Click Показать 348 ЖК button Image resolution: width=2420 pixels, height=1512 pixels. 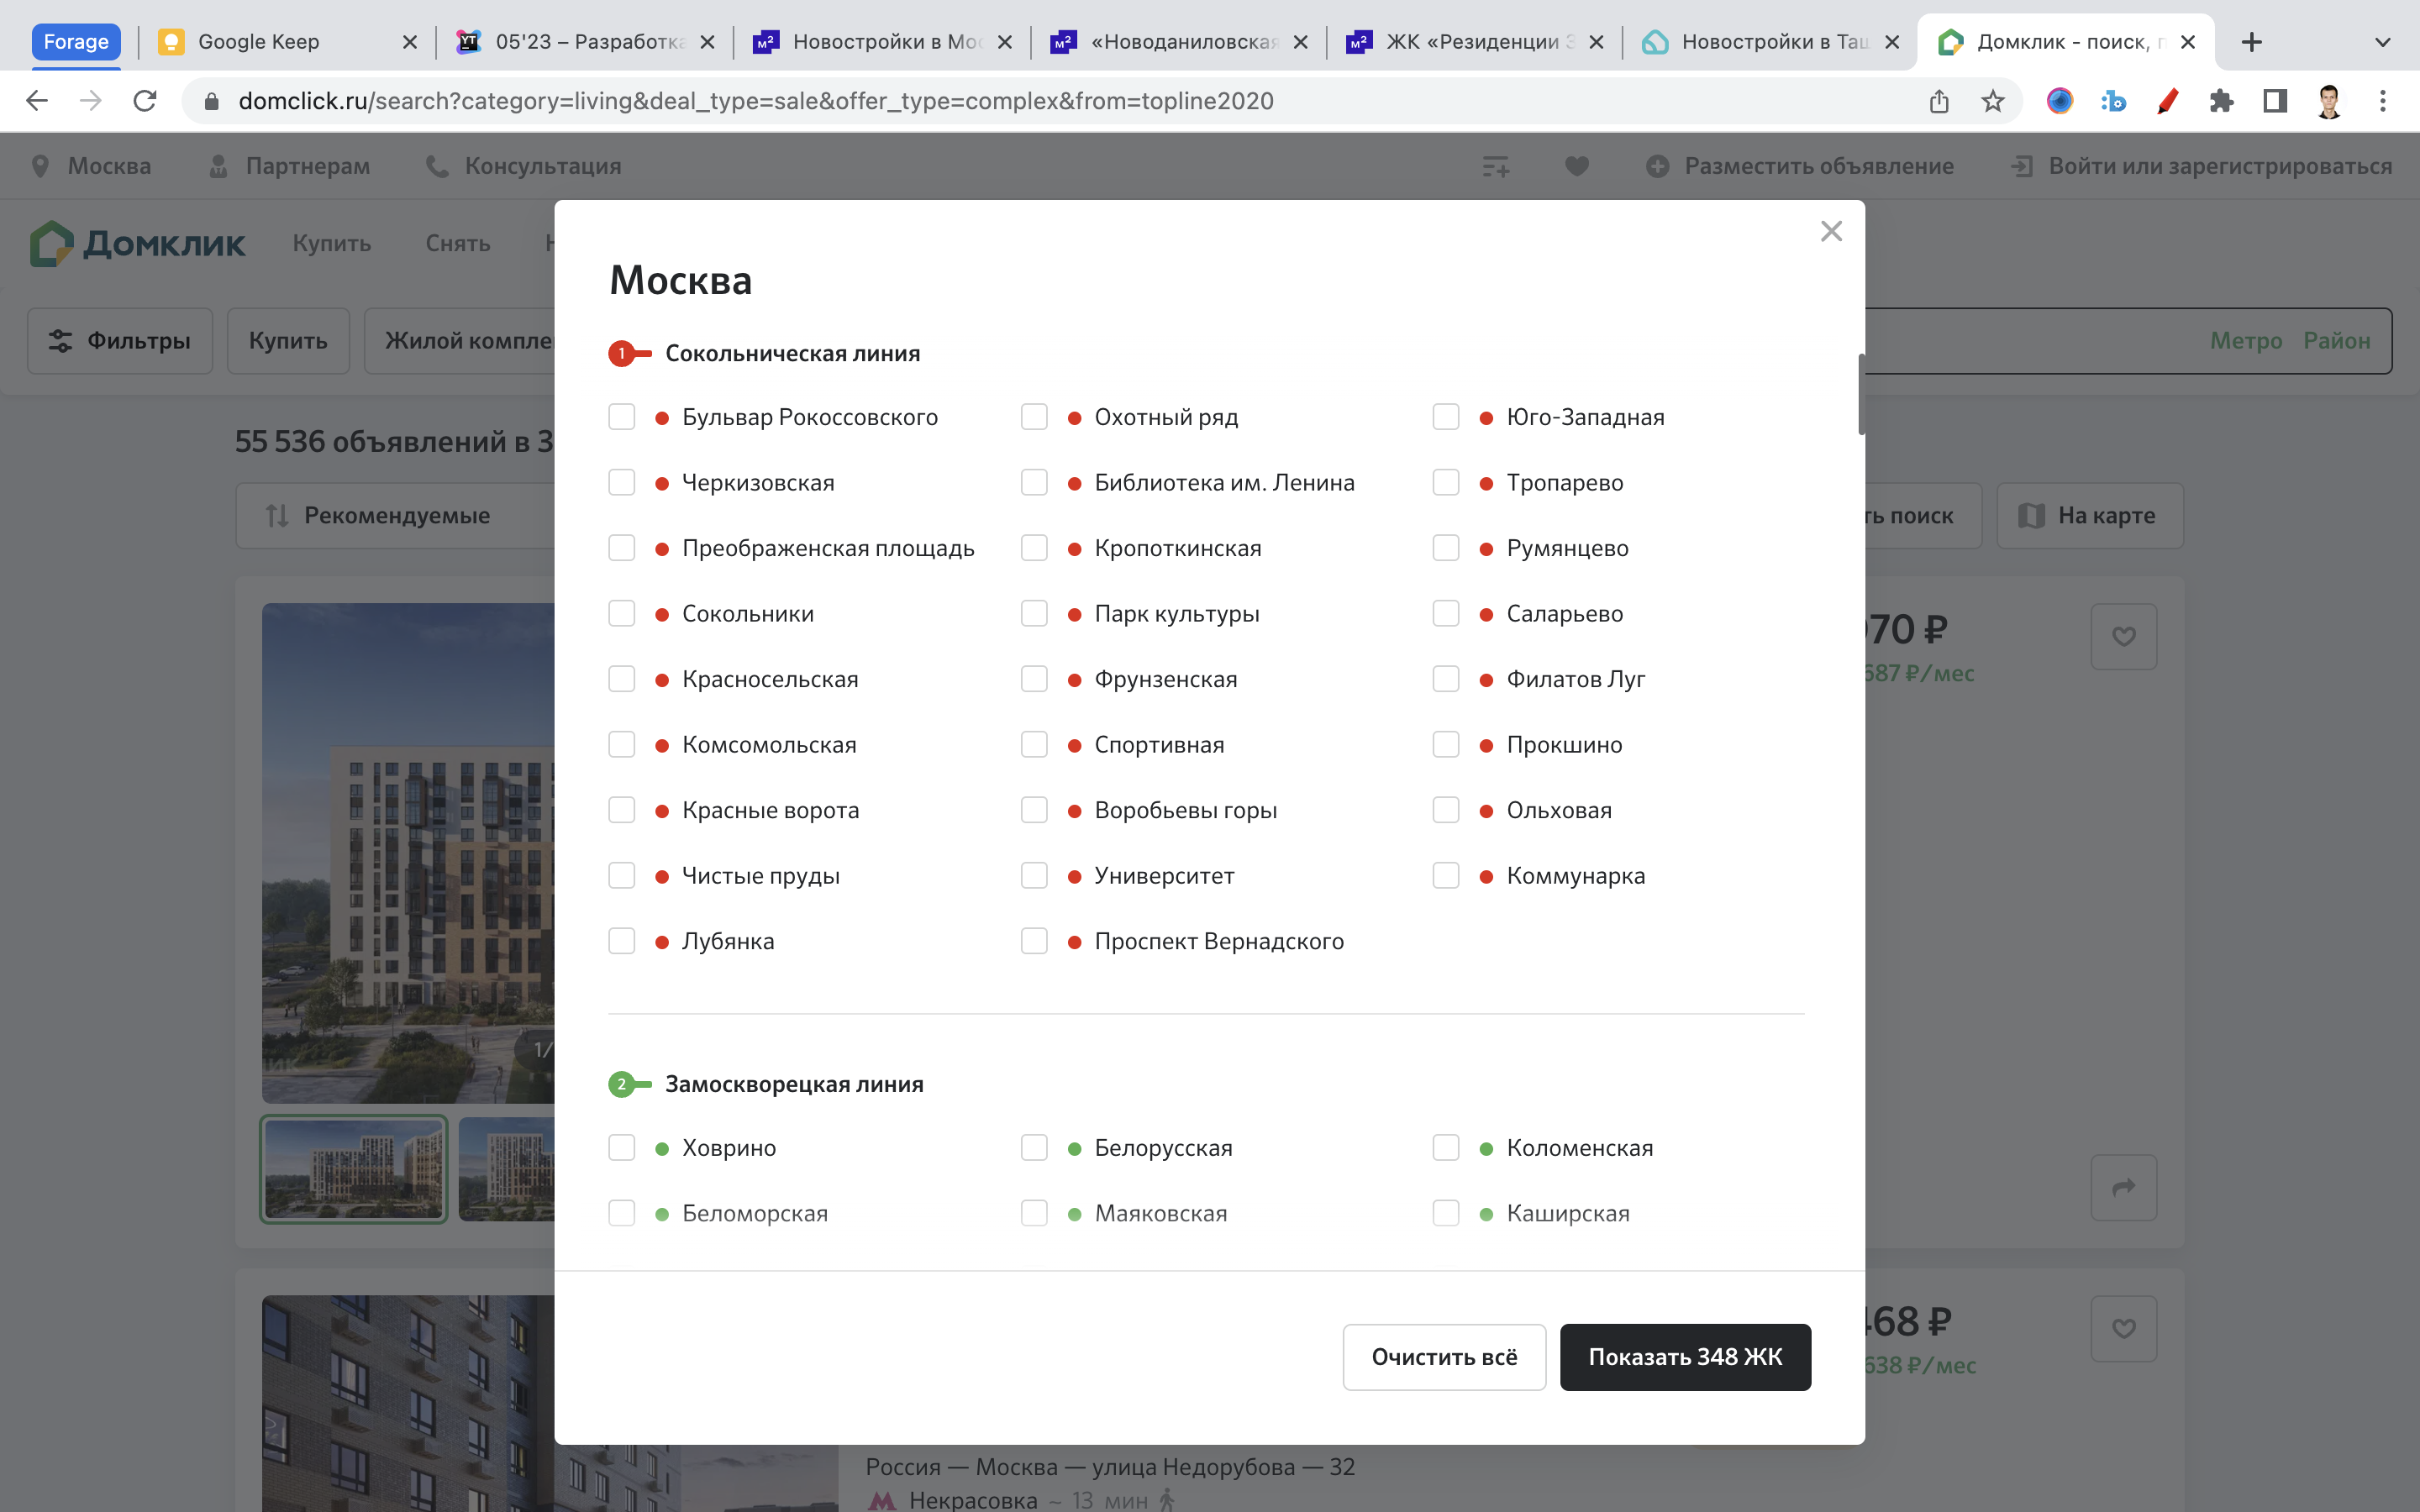(1685, 1357)
